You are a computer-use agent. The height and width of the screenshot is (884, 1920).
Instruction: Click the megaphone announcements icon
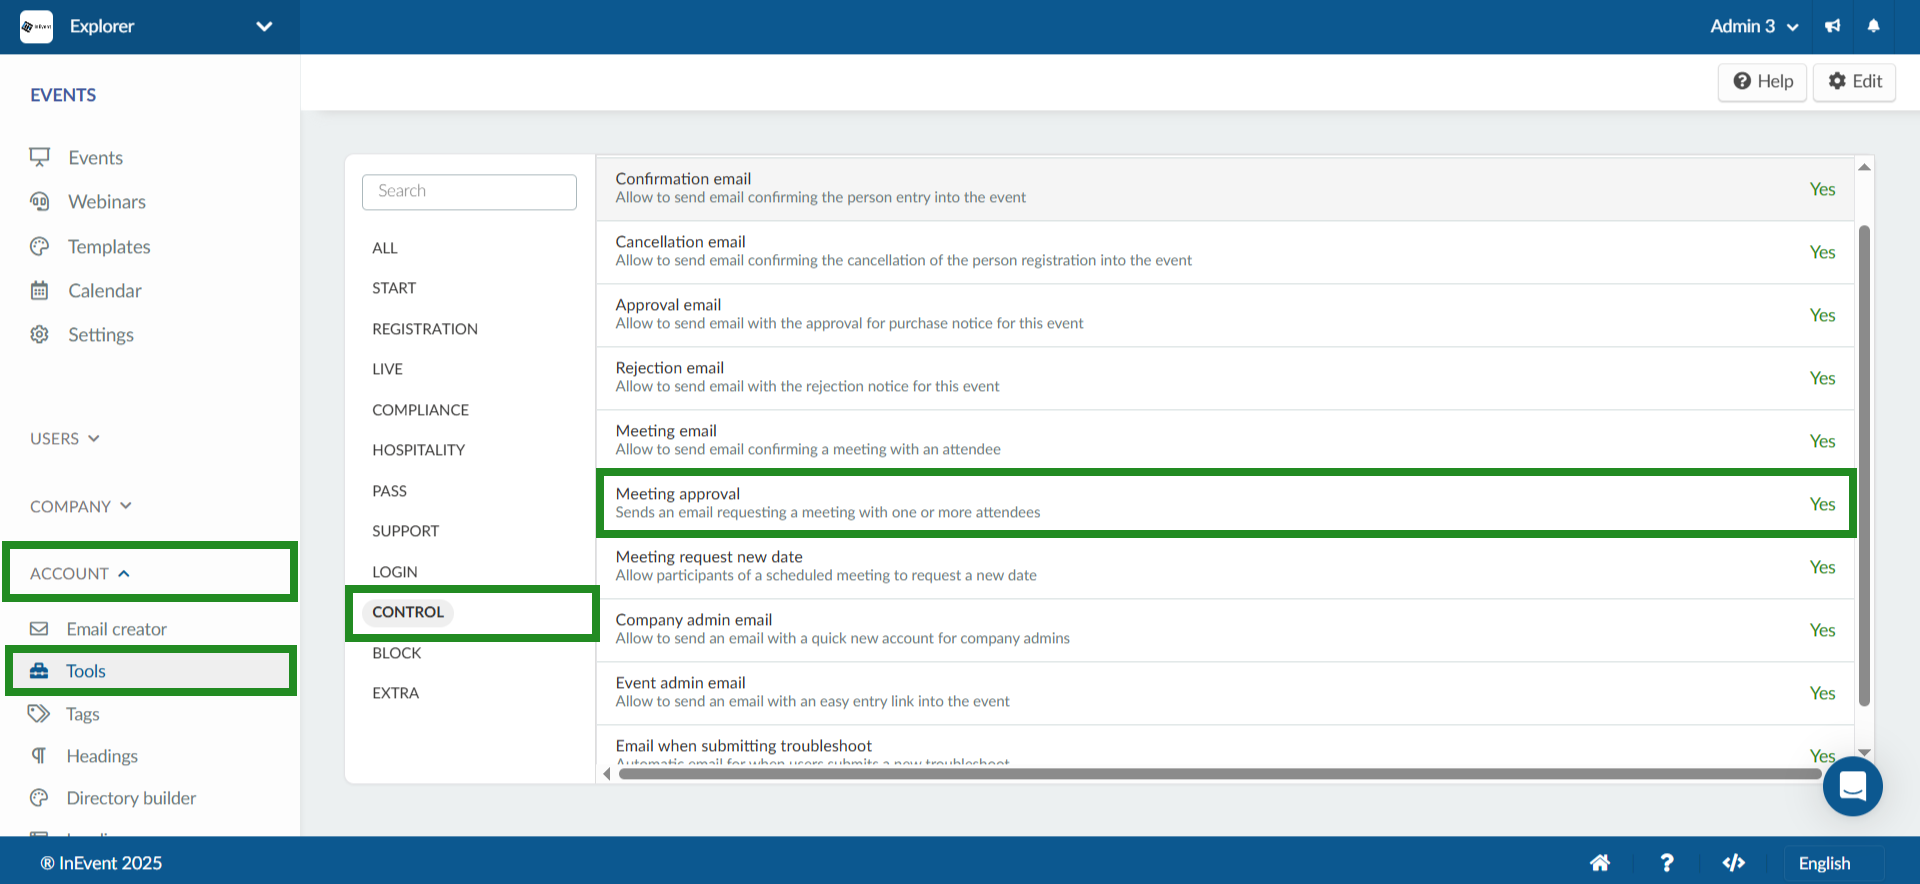click(1832, 27)
